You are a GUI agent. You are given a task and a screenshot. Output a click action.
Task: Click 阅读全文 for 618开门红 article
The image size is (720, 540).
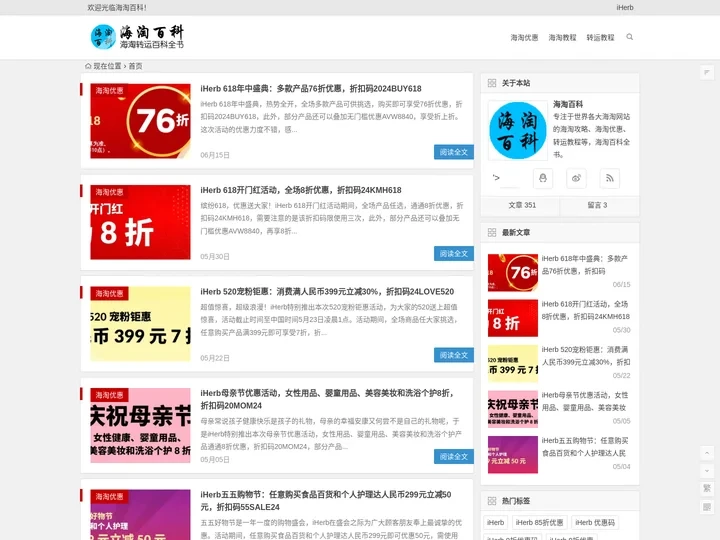(454, 253)
